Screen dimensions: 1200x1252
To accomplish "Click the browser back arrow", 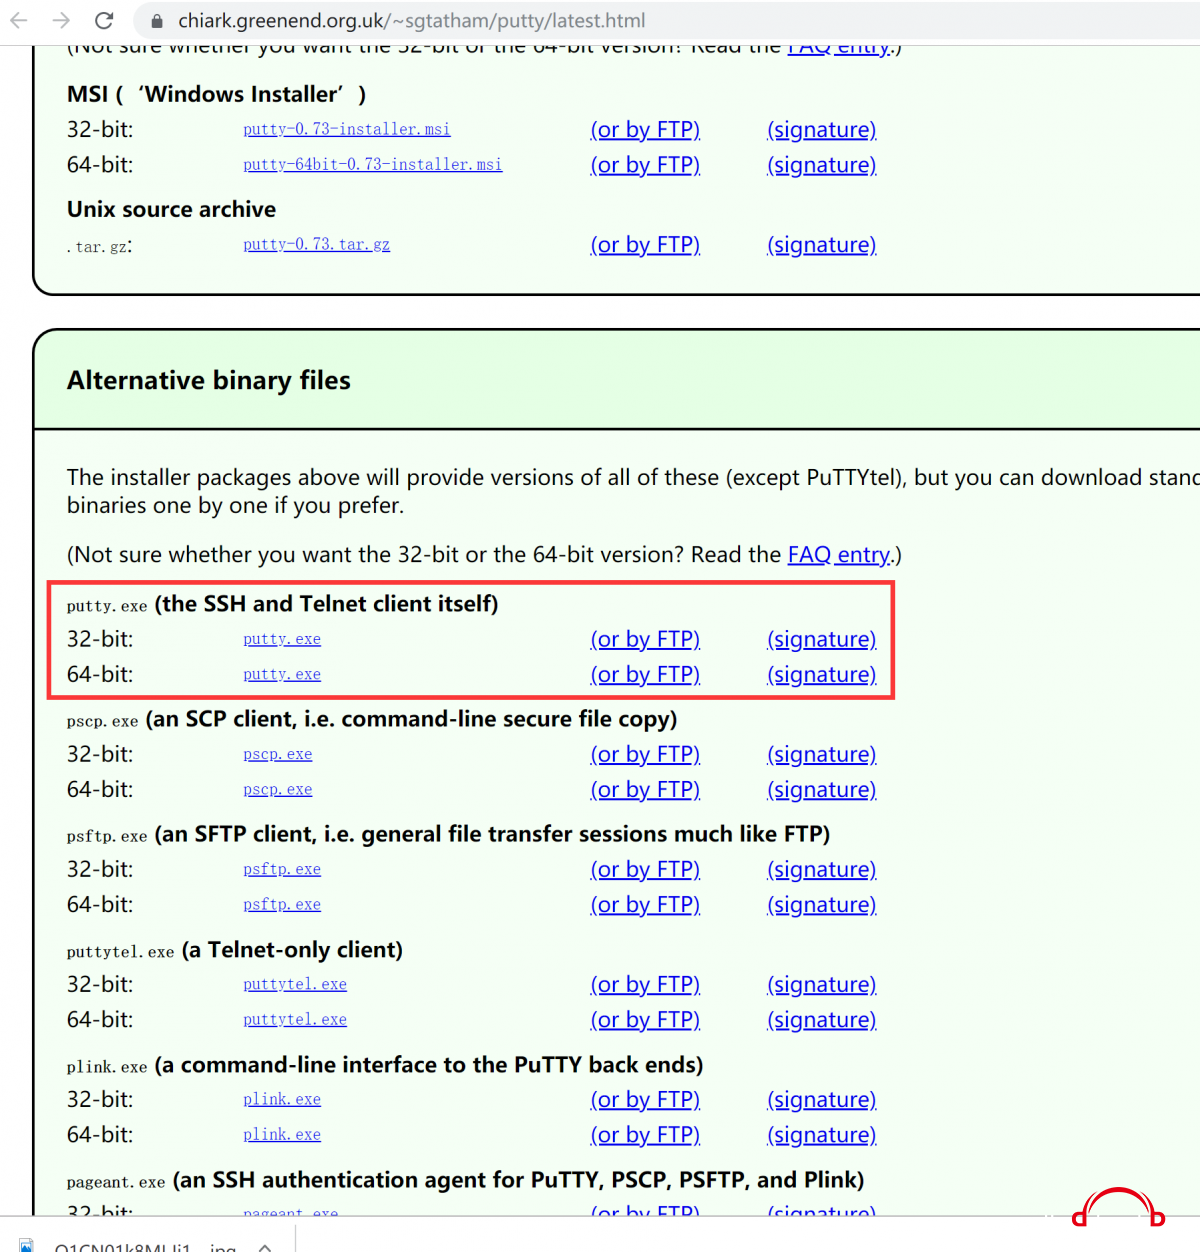I will coord(19,20).
